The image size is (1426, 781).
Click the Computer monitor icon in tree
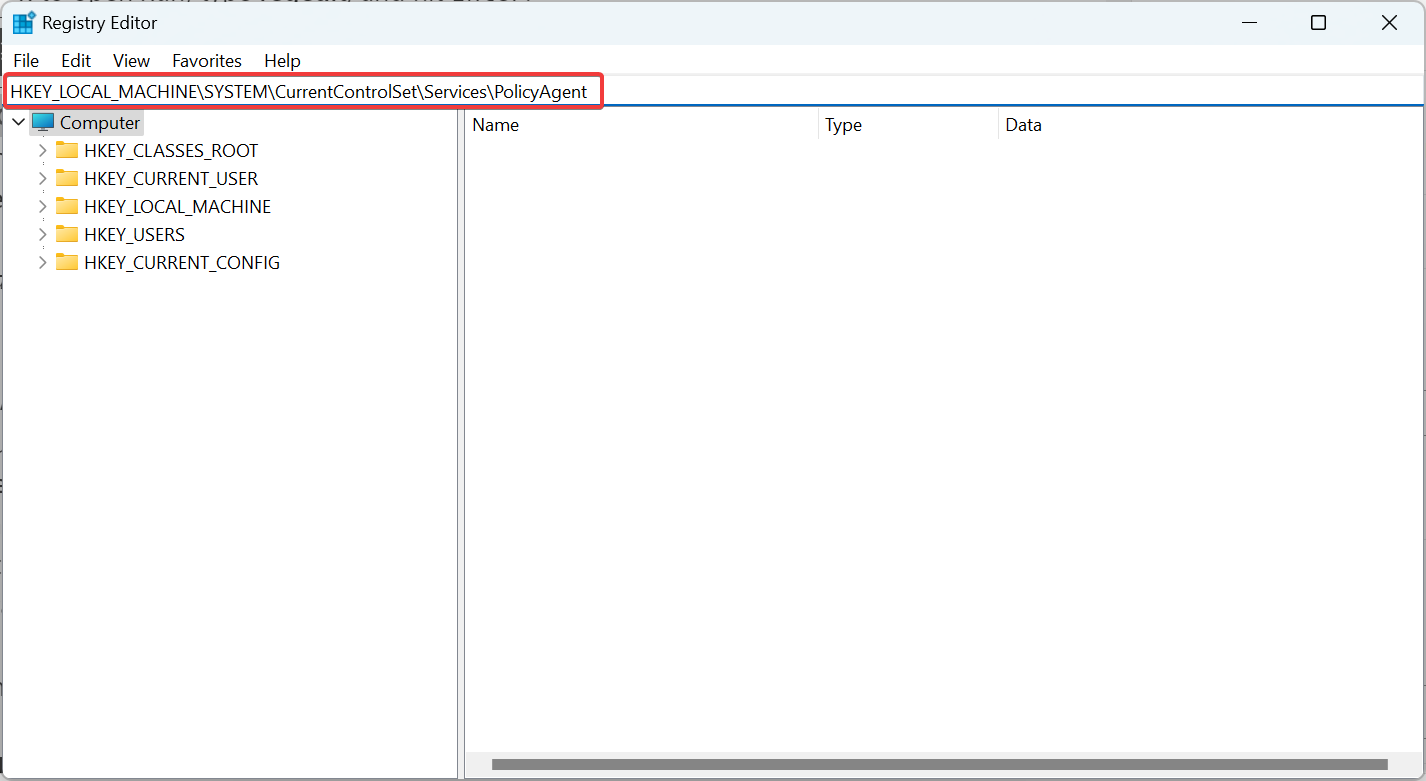coord(43,123)
